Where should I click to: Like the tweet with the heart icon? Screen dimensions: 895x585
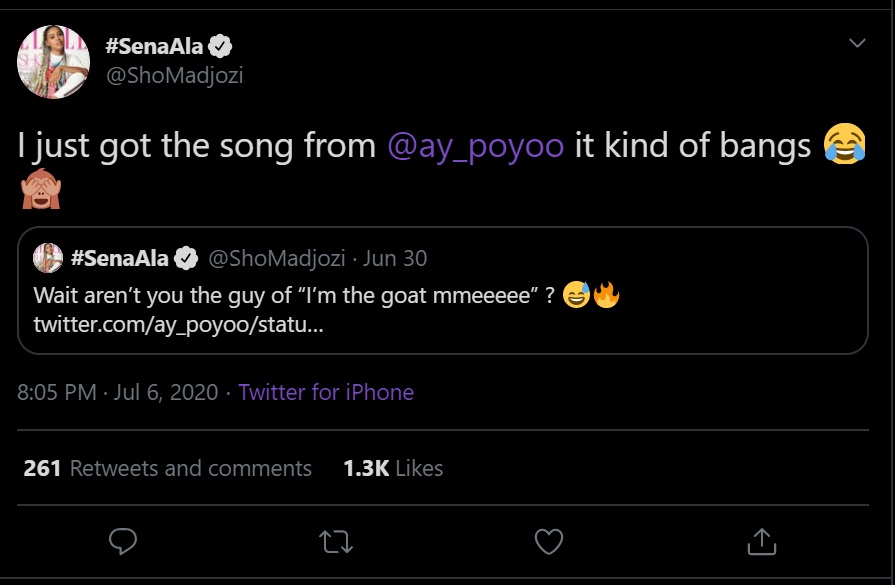tap(549, 541)
